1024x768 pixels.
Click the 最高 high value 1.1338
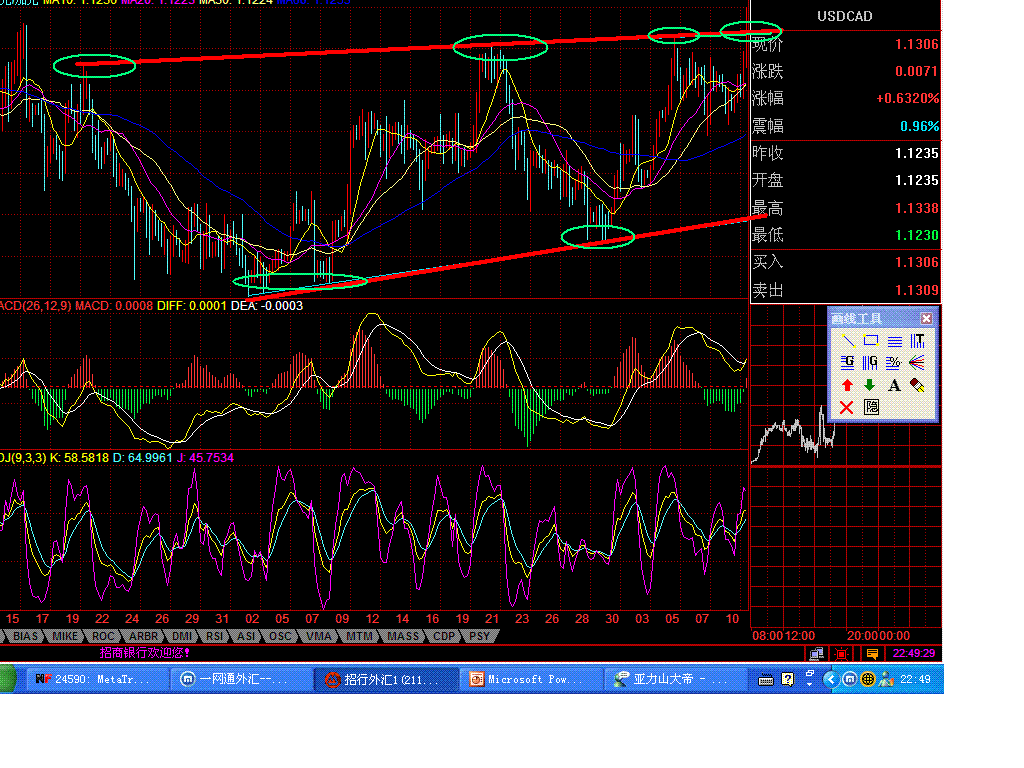(x=916, y=208)
